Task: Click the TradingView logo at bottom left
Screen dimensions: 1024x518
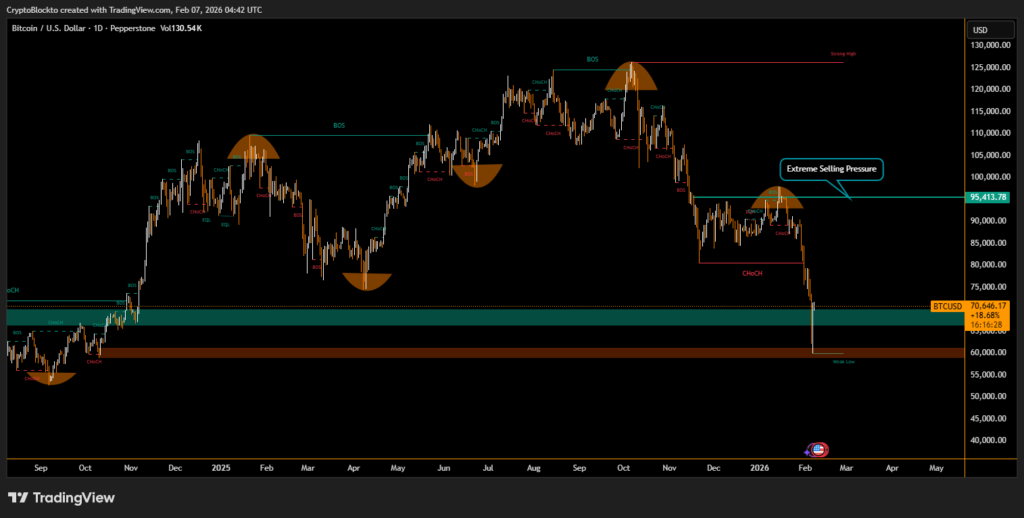Action: click(61, 497)
